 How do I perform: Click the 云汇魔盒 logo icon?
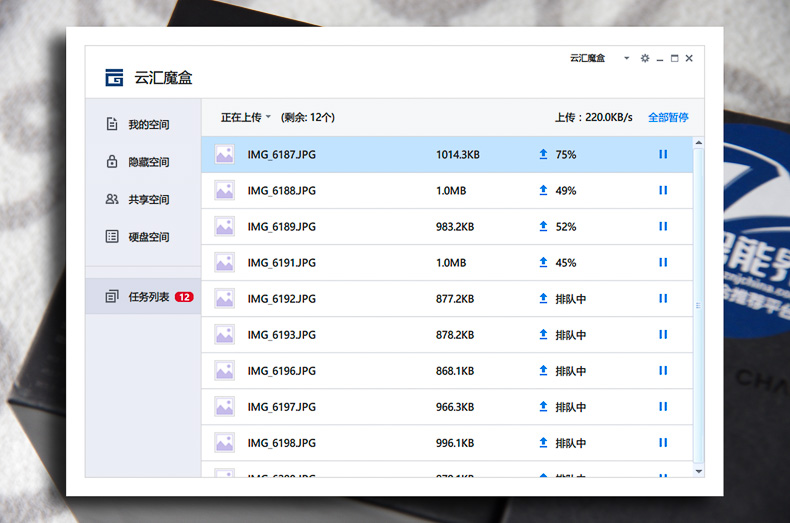(x=115, y=78)
